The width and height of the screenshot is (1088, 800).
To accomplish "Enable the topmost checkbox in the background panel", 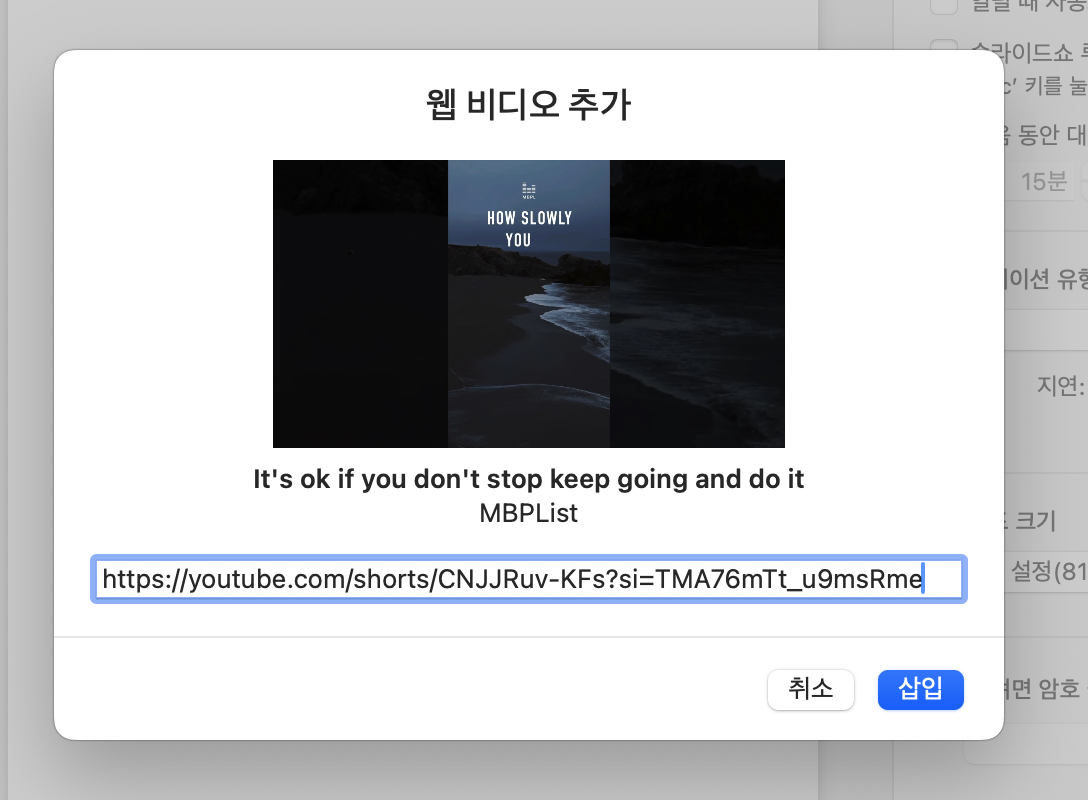I will tap(943, 7).
